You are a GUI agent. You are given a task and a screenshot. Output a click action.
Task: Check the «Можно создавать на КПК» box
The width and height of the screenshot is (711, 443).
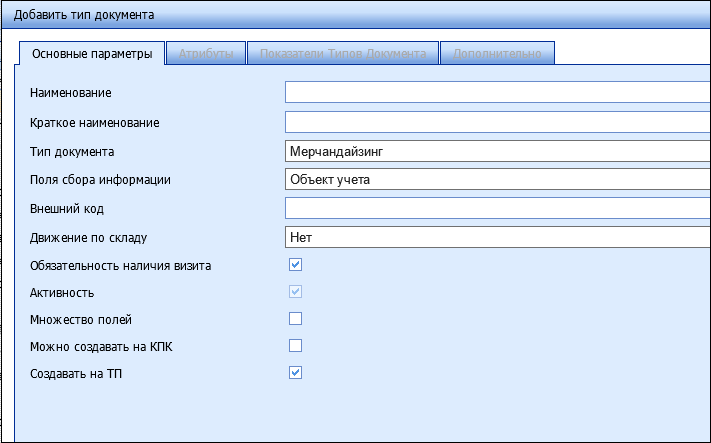[295, 346]
